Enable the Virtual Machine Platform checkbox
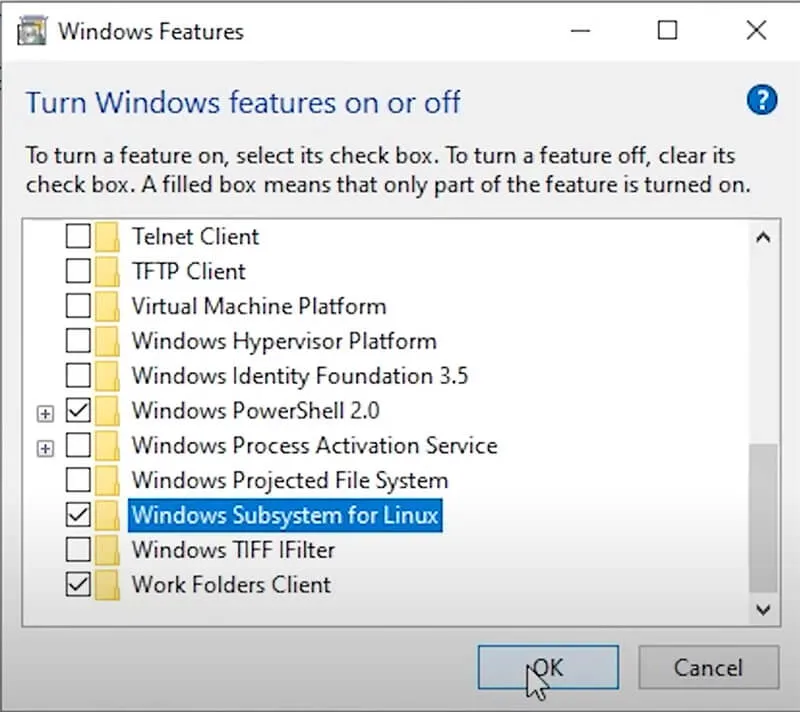The width and height of the screenshot is (800, 712). pos(78,306)
